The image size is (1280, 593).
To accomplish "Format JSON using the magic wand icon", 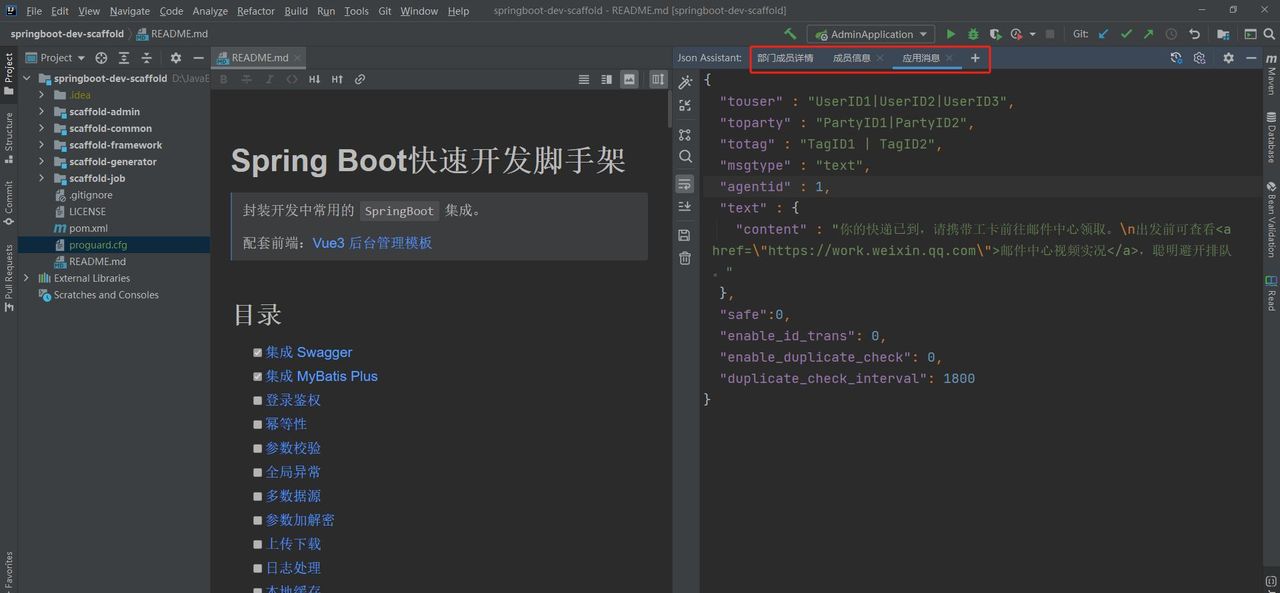I will [x=686, y=81].
